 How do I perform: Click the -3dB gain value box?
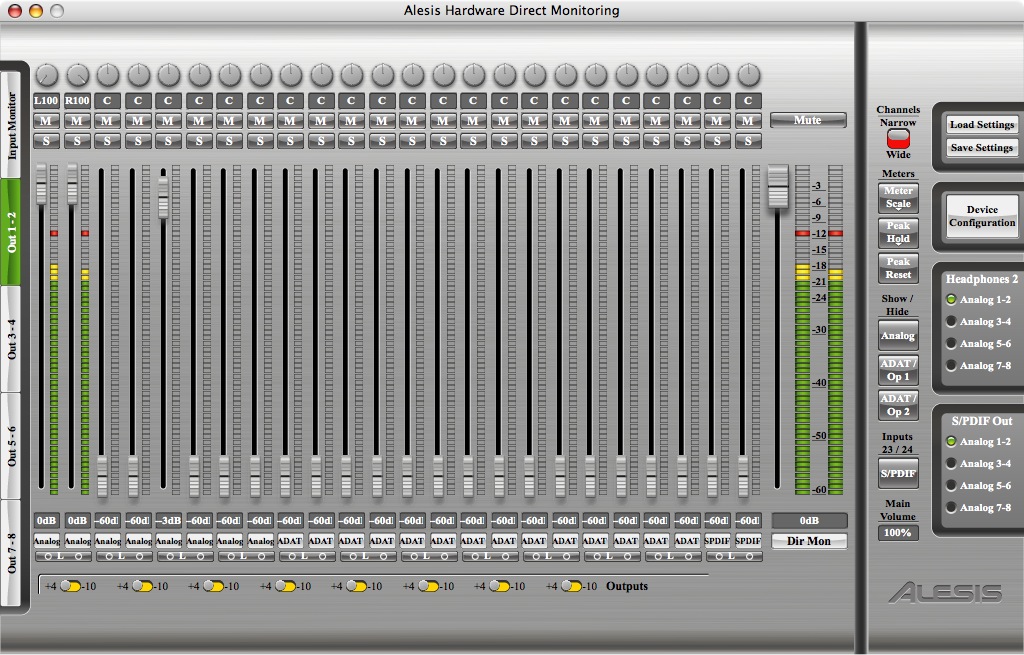(168, 520)
